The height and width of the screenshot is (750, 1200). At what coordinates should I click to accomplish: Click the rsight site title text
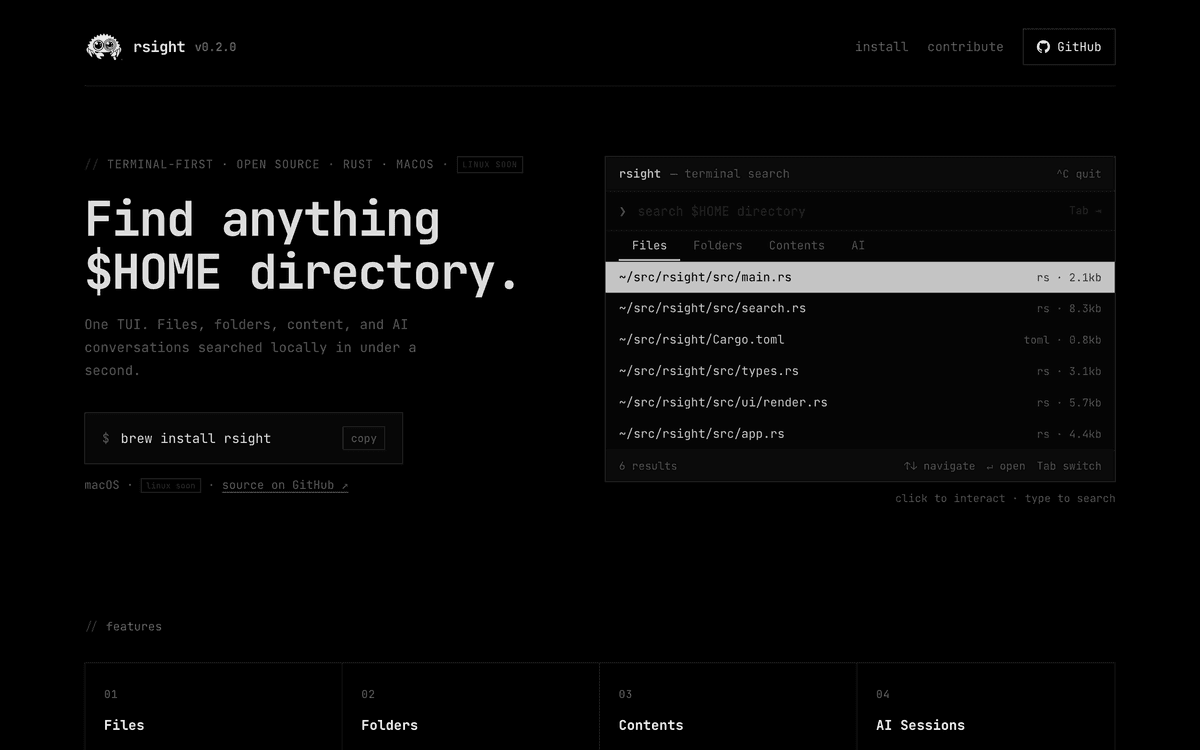click(159, 47)
